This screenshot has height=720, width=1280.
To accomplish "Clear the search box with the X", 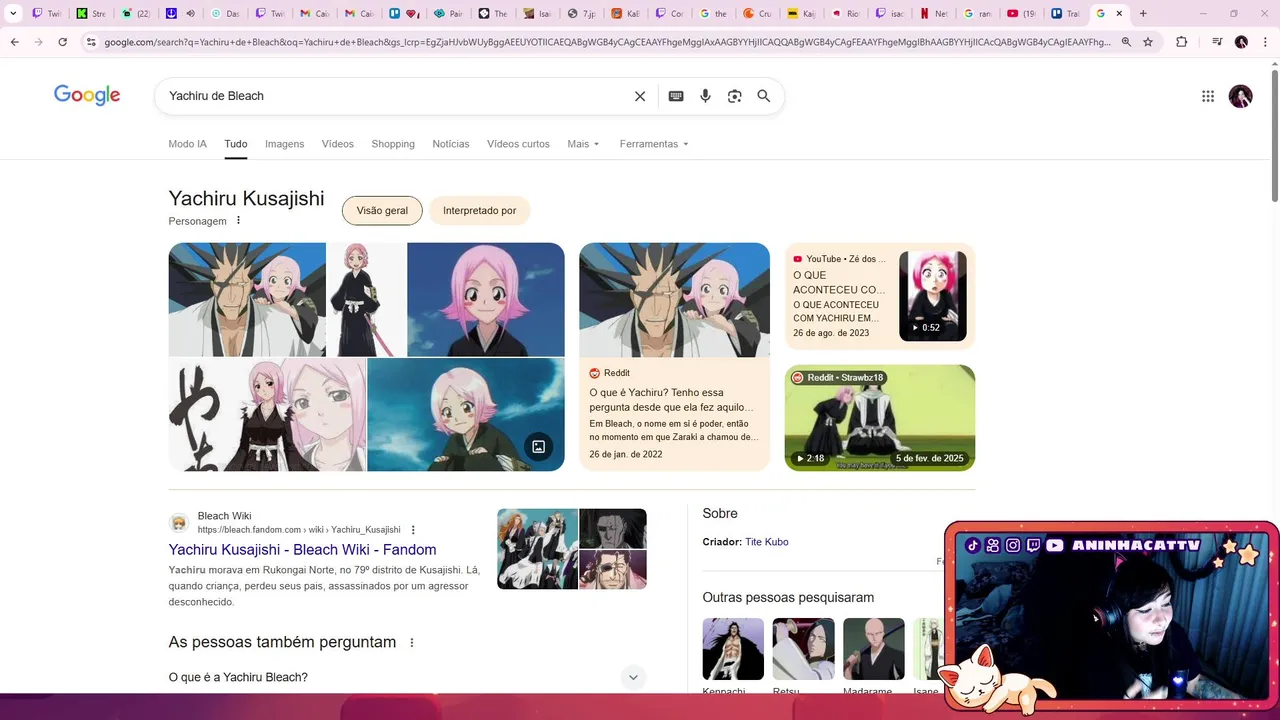I will click(640, 96).
